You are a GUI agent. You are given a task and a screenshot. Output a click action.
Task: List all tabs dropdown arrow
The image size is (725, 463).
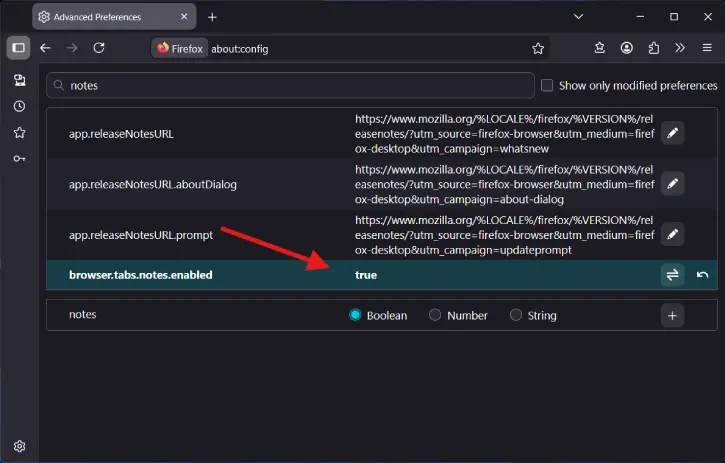[x=578, y=17]
